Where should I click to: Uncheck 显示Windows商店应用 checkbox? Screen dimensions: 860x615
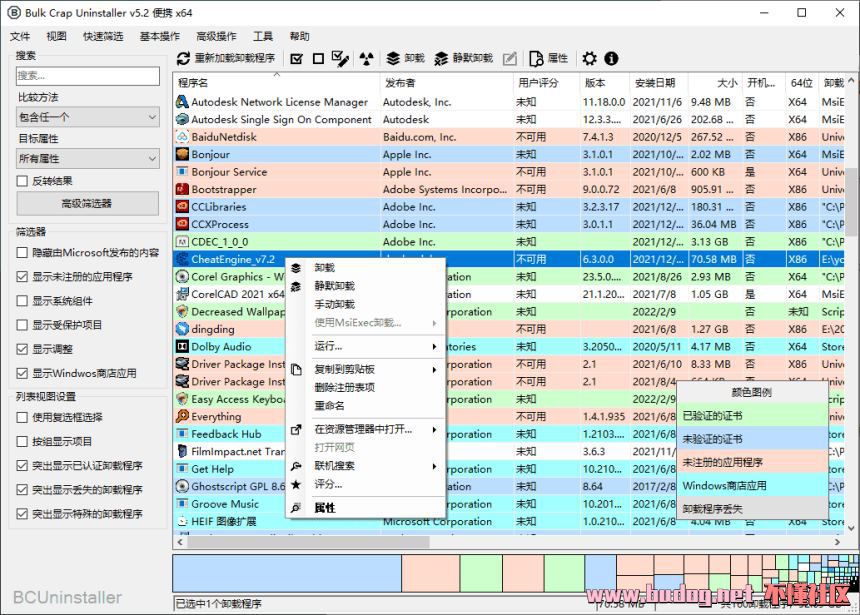point(23,373)
